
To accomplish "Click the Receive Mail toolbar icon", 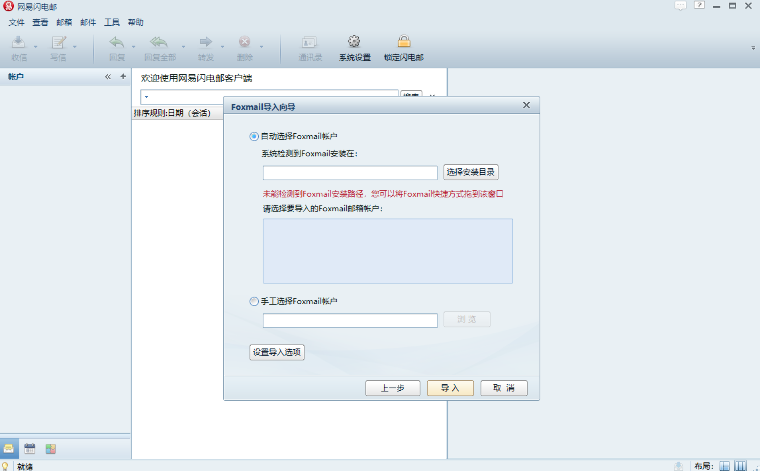I will click(x=18, y=42).
